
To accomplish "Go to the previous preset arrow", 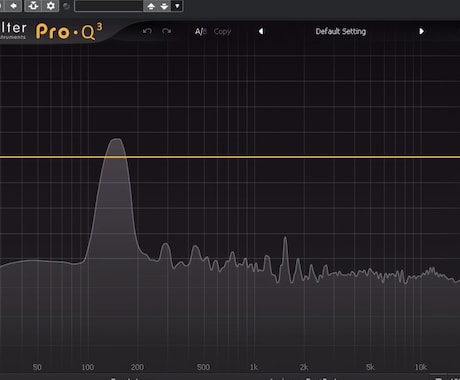I will point(261,31).
